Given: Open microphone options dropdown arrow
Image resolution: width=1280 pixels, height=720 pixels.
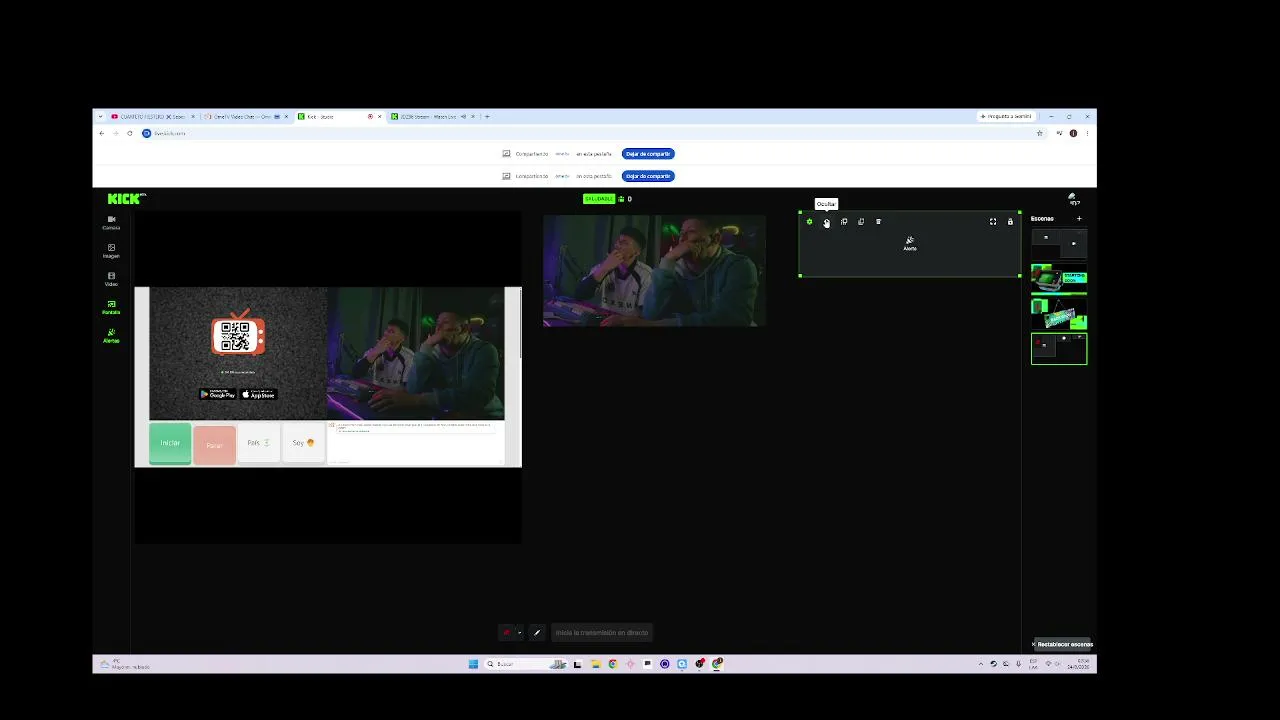Looking at the screenshot, I should (x=519, y=632).
